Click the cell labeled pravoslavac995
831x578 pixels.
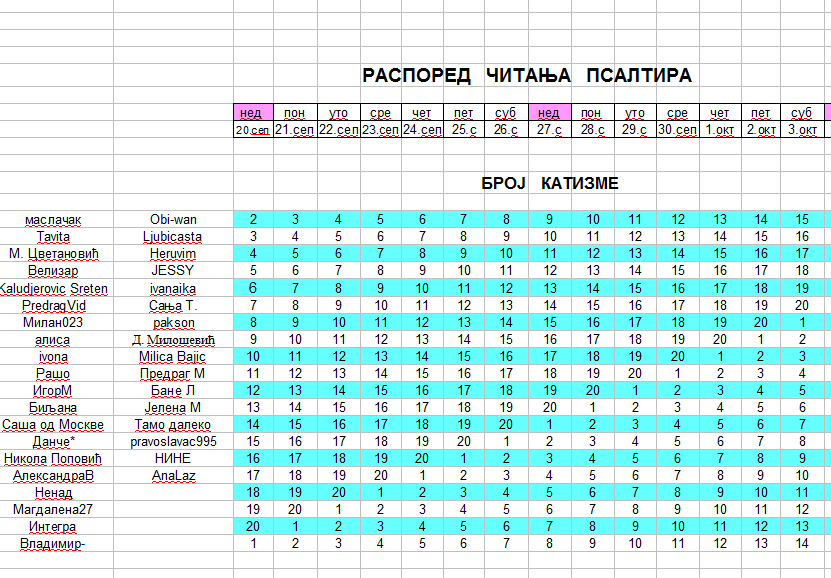(x=173, y=441)
